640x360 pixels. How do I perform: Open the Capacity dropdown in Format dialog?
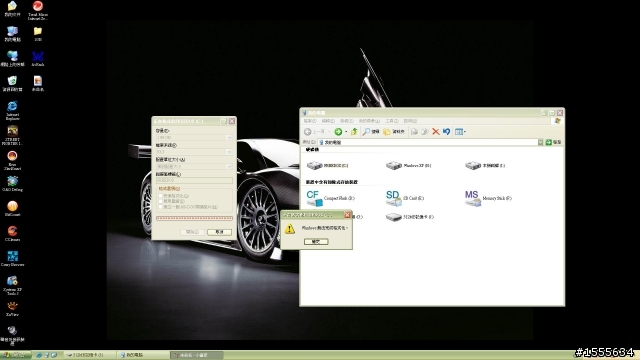229,138
